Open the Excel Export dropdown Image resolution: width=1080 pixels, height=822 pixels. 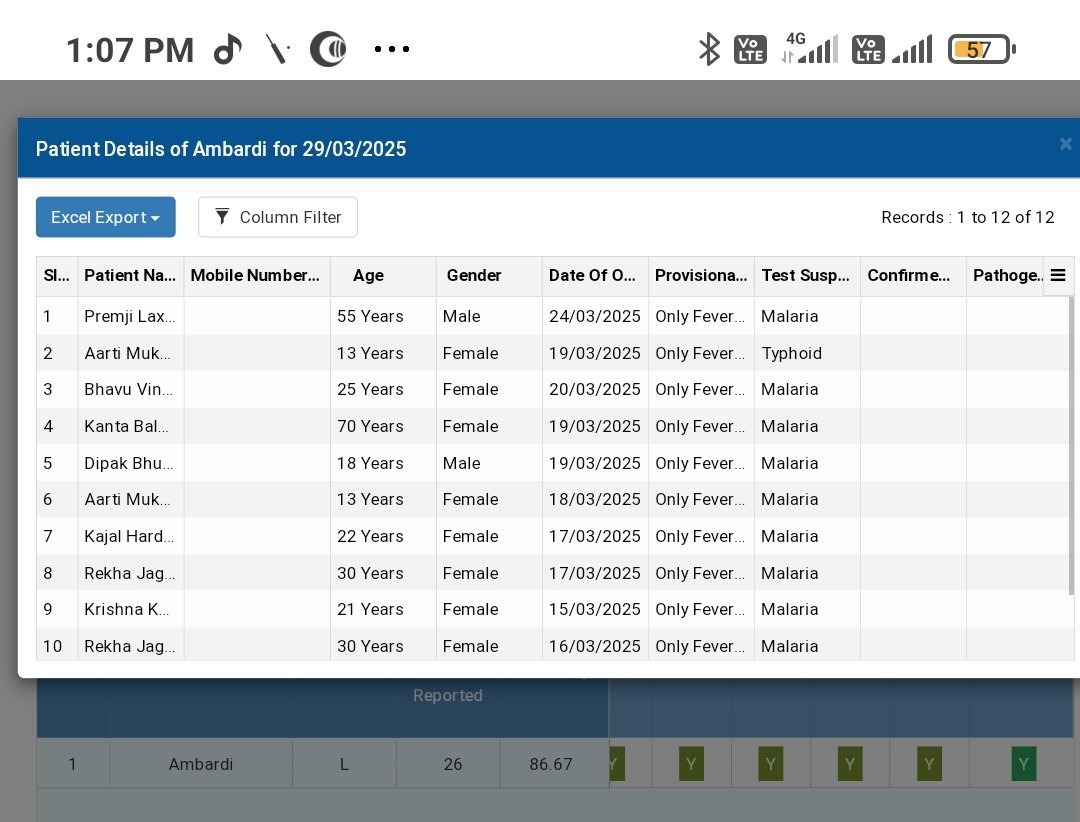tap(105, 217)
